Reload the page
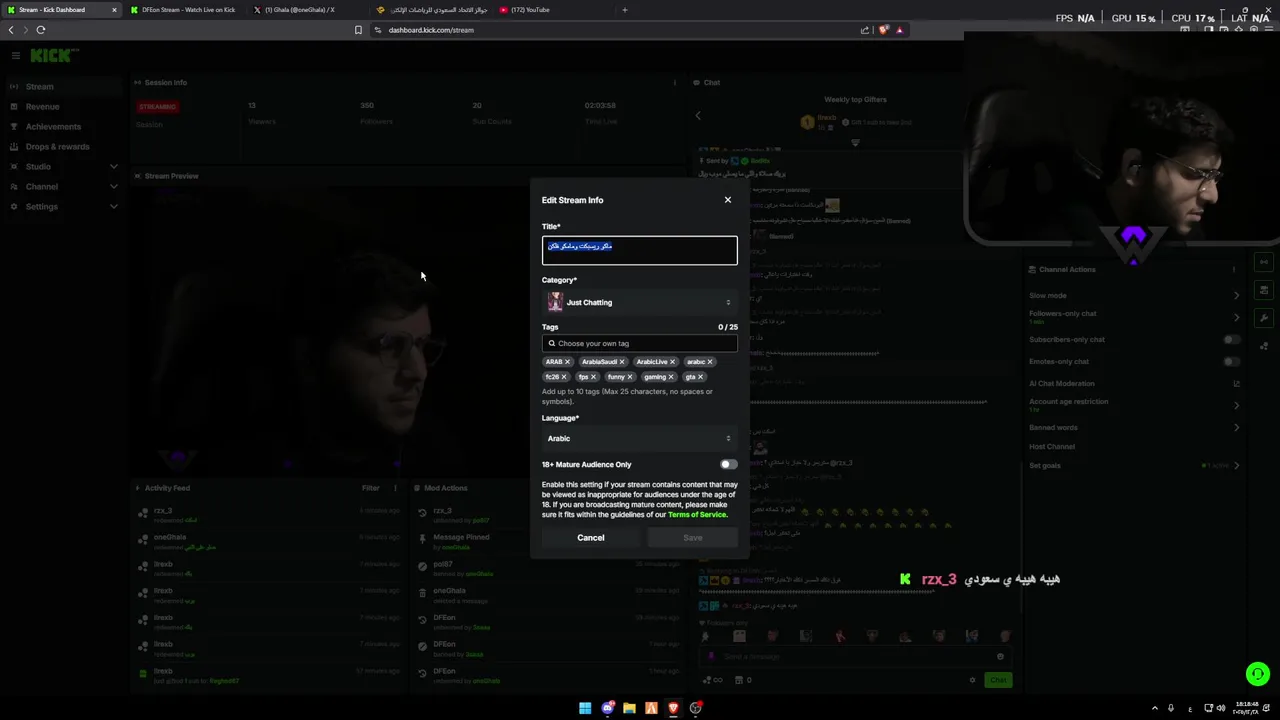1280x720 pixels. pyautogui.click(x=41, y=30)
